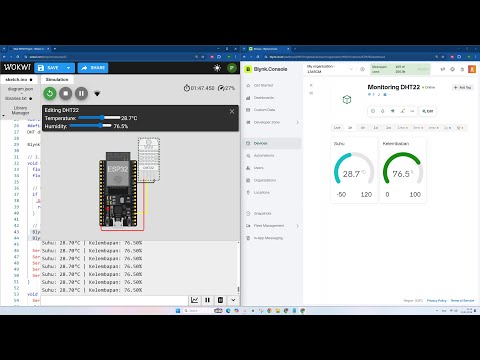Click the simulation speed gauge icon
The height and width of the screenshot is (360, 480).
point(221,88)
